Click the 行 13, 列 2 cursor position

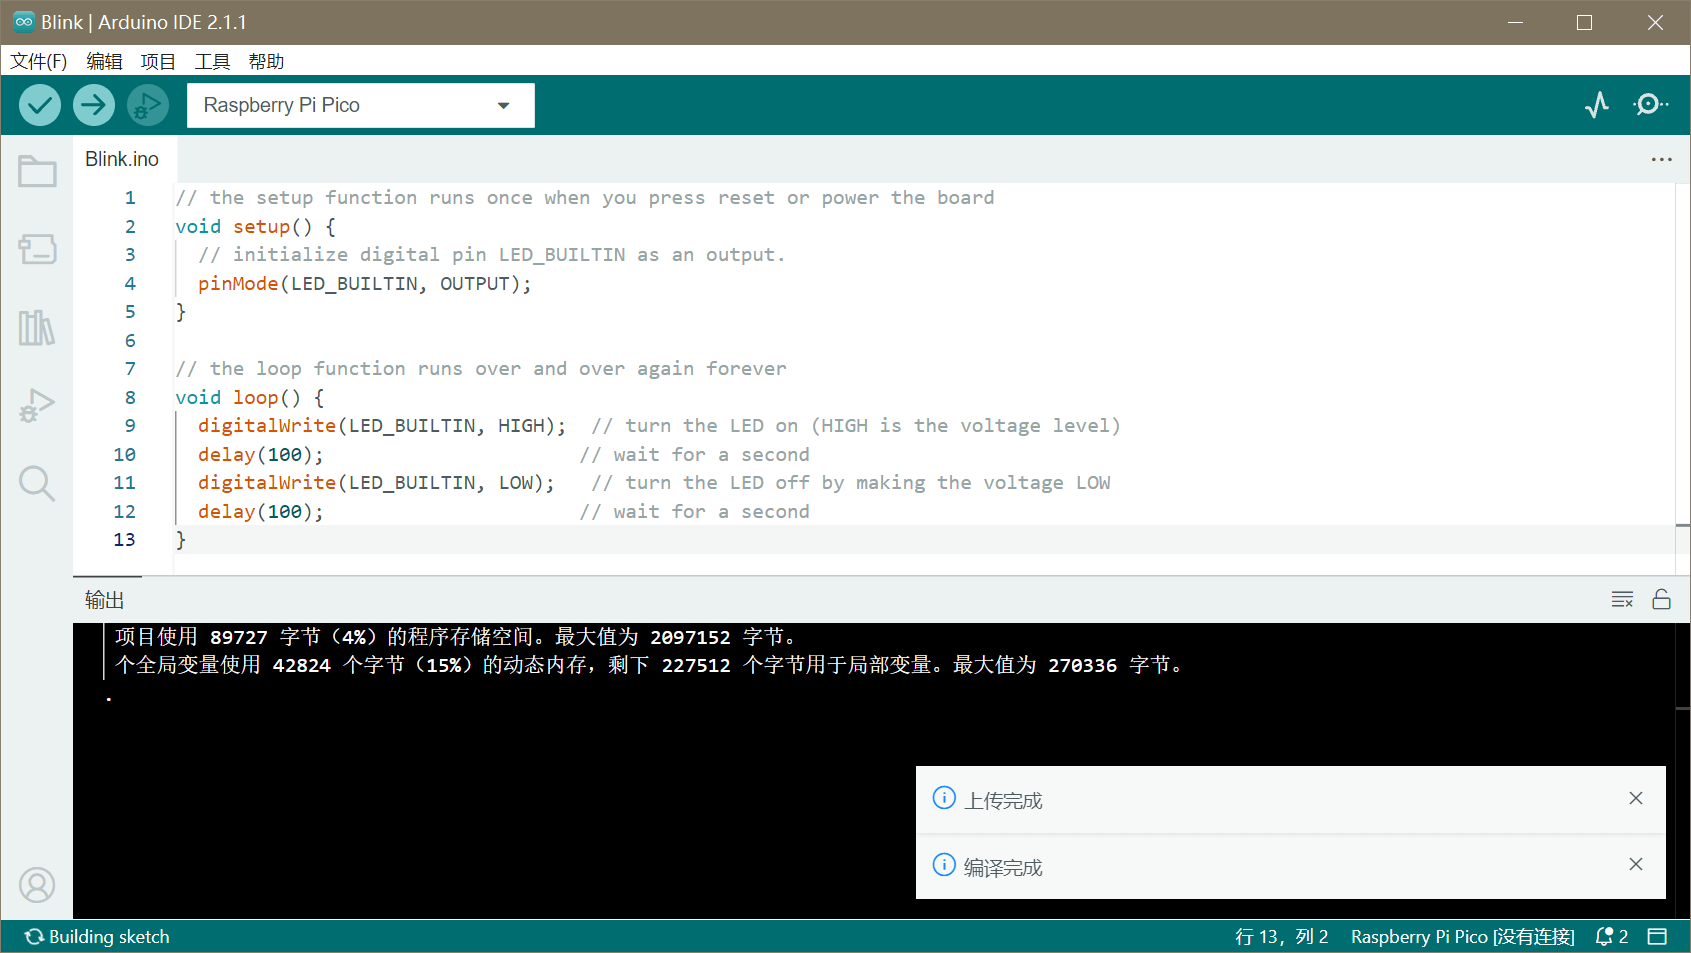tap(1281, 936)
